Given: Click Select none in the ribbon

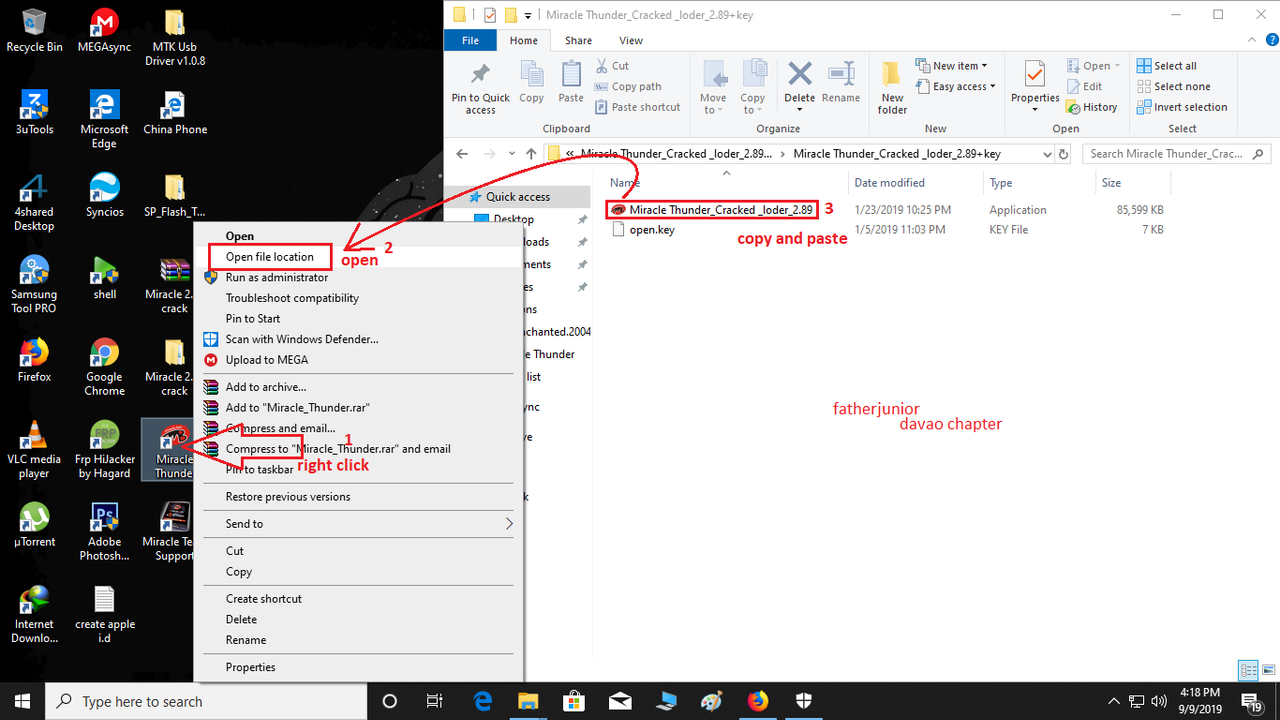Looking at the screenshot, I should click(x=1174, y=87).
